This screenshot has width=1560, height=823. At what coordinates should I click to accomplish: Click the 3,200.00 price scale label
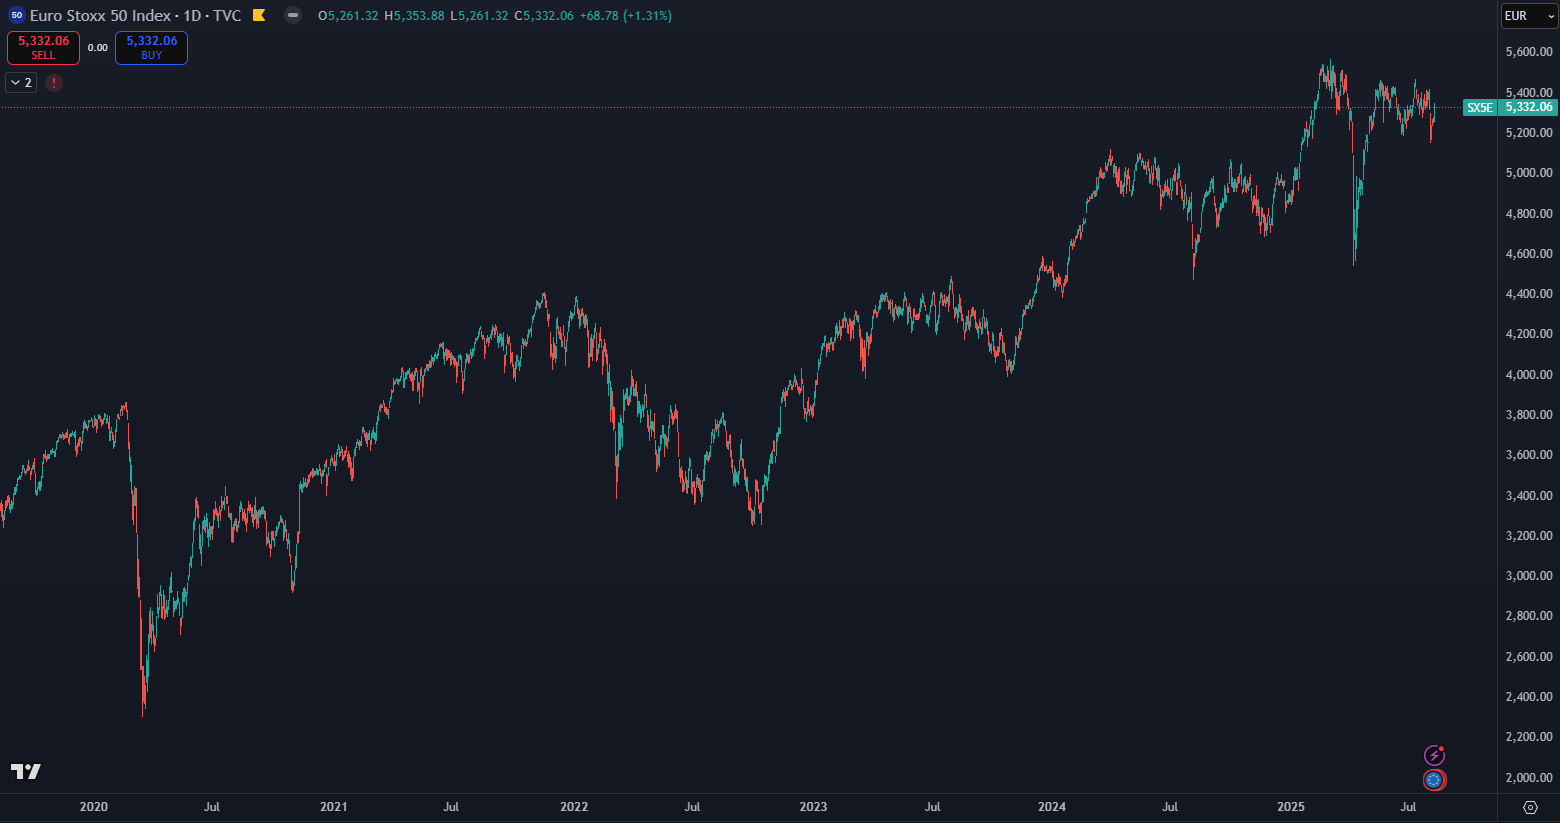coord(1529,536)
